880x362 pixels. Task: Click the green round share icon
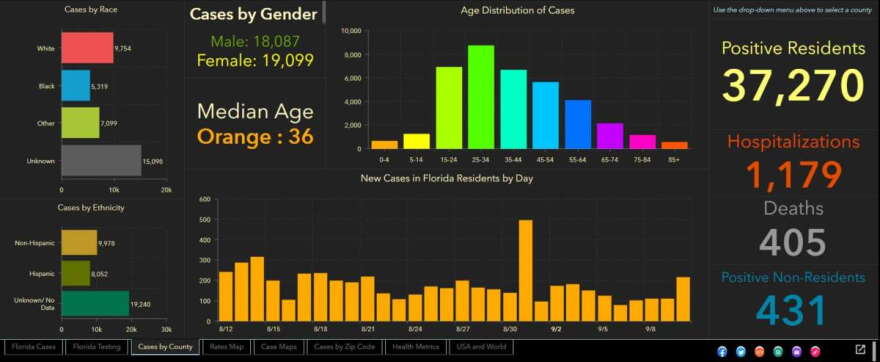click(x=778, y=351)
